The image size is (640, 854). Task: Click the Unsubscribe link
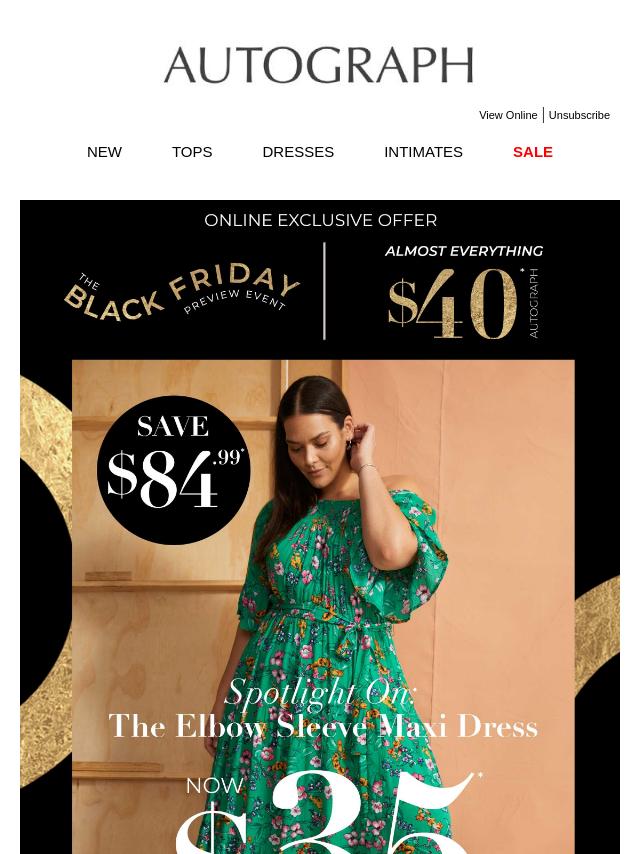(x=578, y=115)
